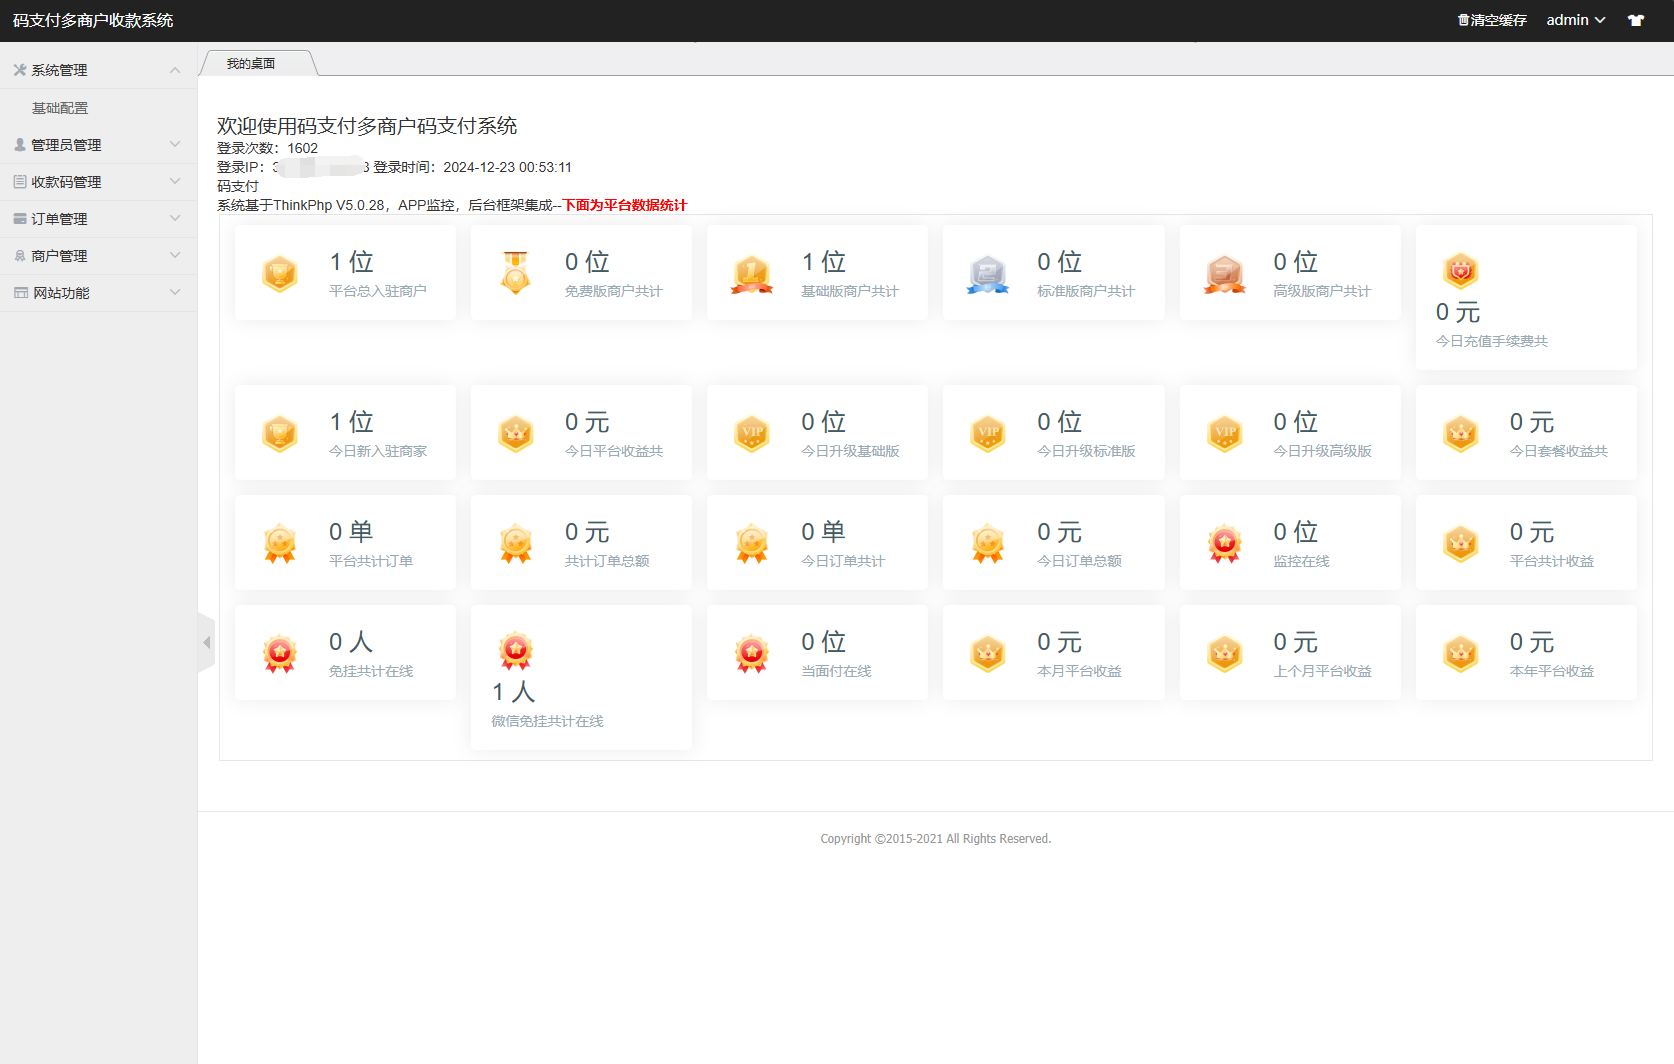Click the wrench icon beside 系统管理
The image size is (1674, 1064).
(x=18, y=69)
